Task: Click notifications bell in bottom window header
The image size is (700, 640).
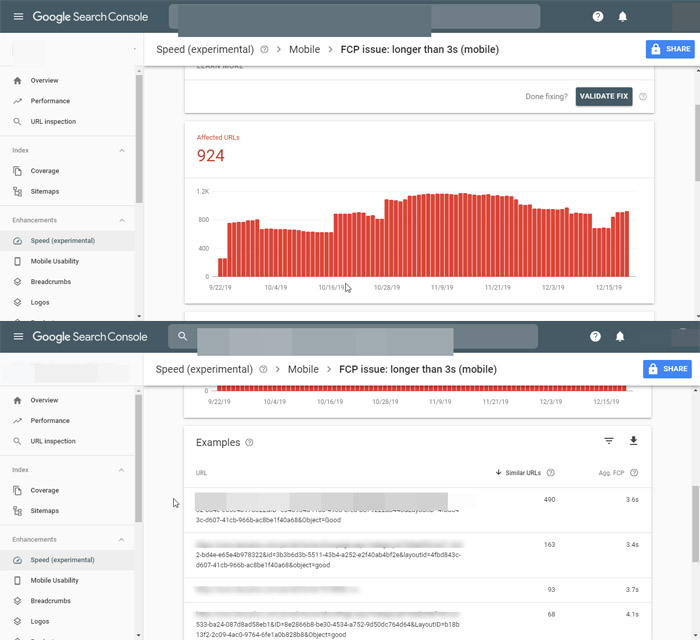Action: click(620, 337)
